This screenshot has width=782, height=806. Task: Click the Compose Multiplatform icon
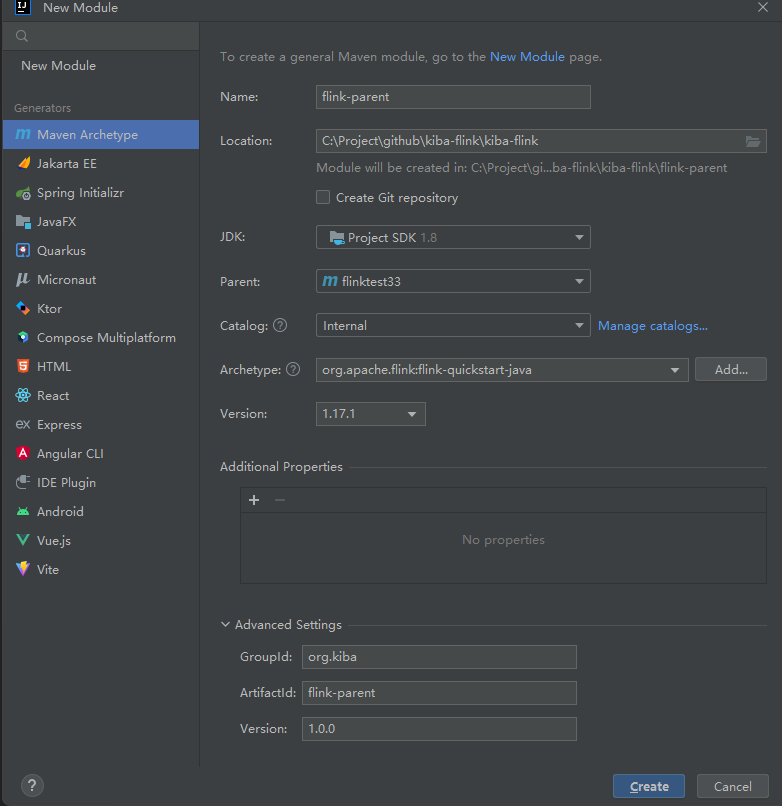[23, 337]
